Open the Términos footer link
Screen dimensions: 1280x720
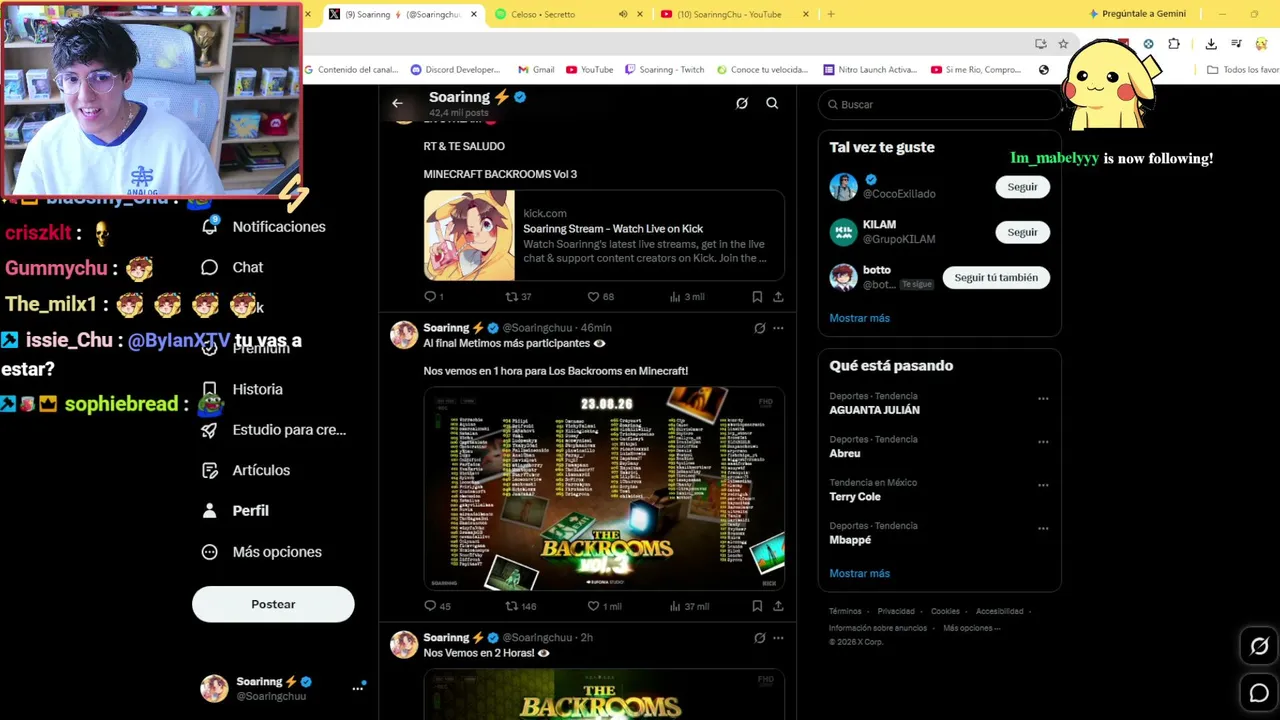(x=845, y=611)
